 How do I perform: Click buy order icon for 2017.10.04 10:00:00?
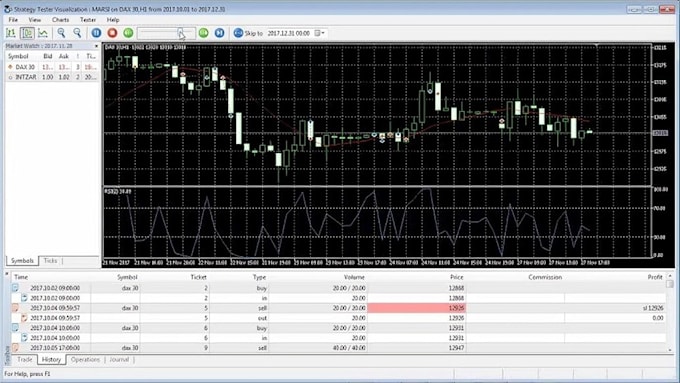16,328
